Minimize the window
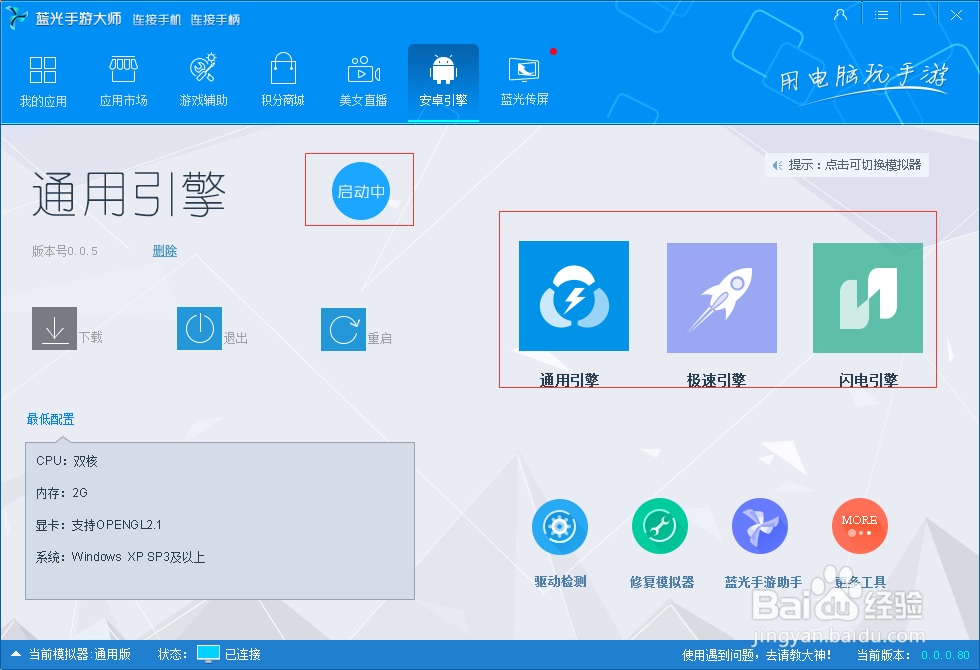This screenshot has height=670, width=980. 919,15
